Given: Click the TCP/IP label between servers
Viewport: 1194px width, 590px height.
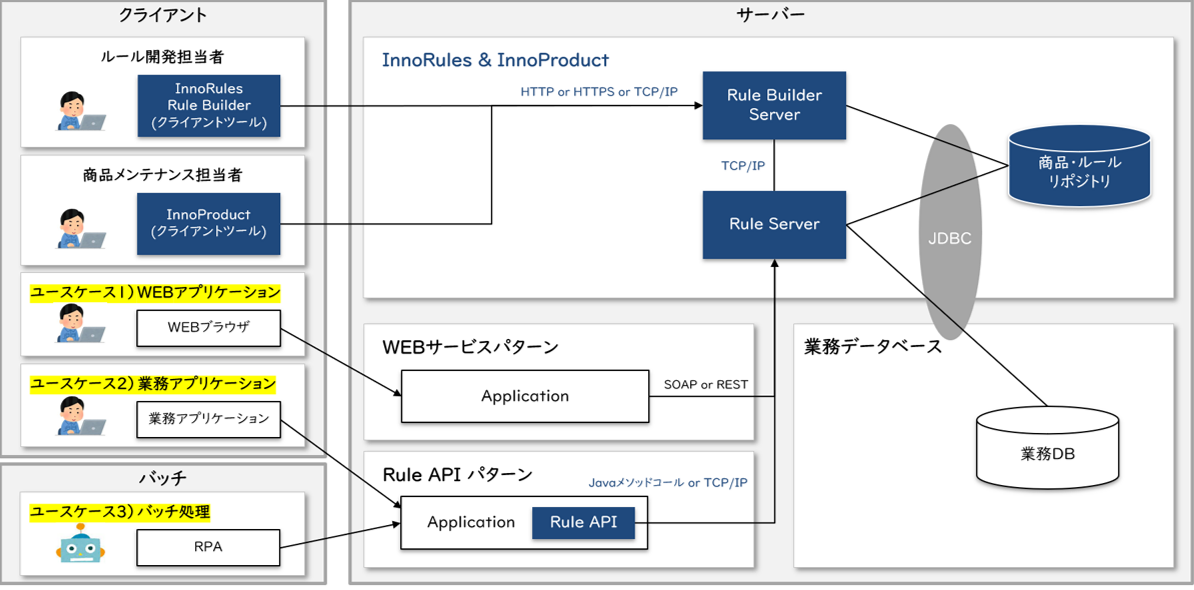Looking at the screenshot, I should pos(742,165).
